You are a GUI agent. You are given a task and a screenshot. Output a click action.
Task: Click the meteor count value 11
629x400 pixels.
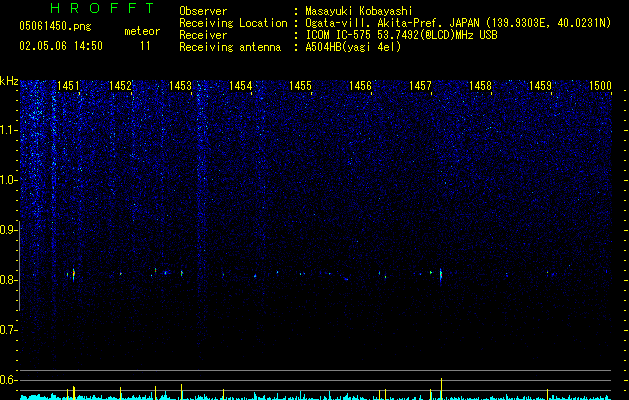(145, 46)
